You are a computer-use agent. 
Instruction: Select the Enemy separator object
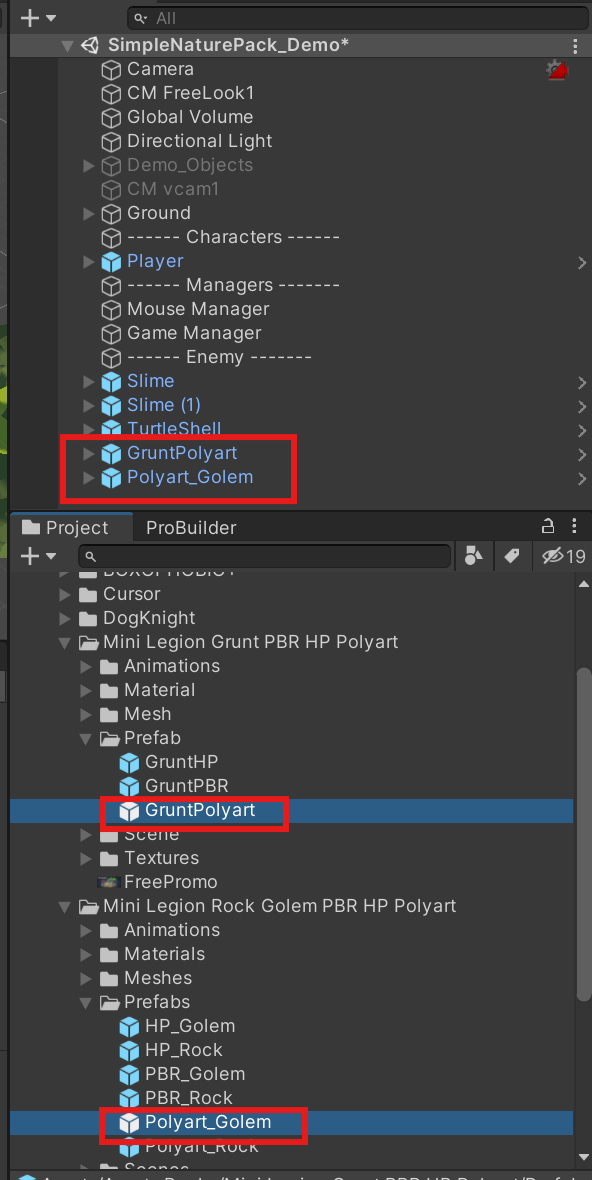(219, 357)
